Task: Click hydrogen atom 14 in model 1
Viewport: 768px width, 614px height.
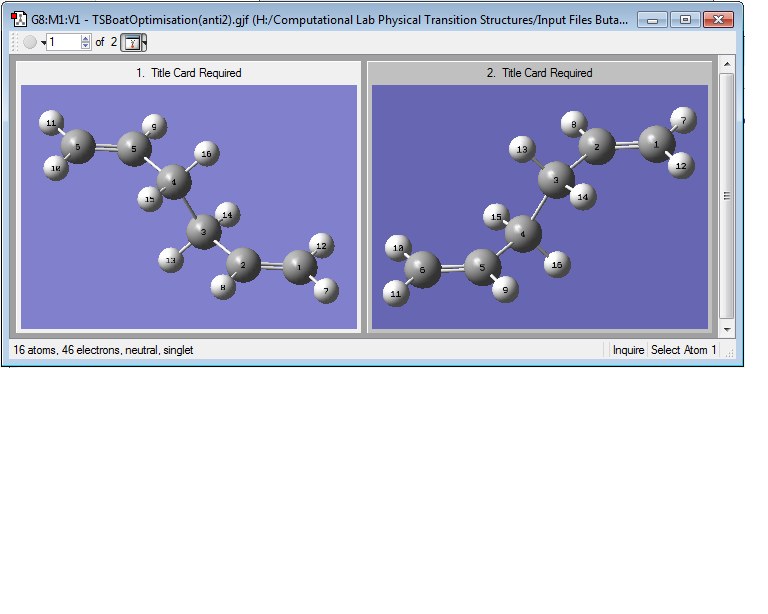Action: (228, 214)
